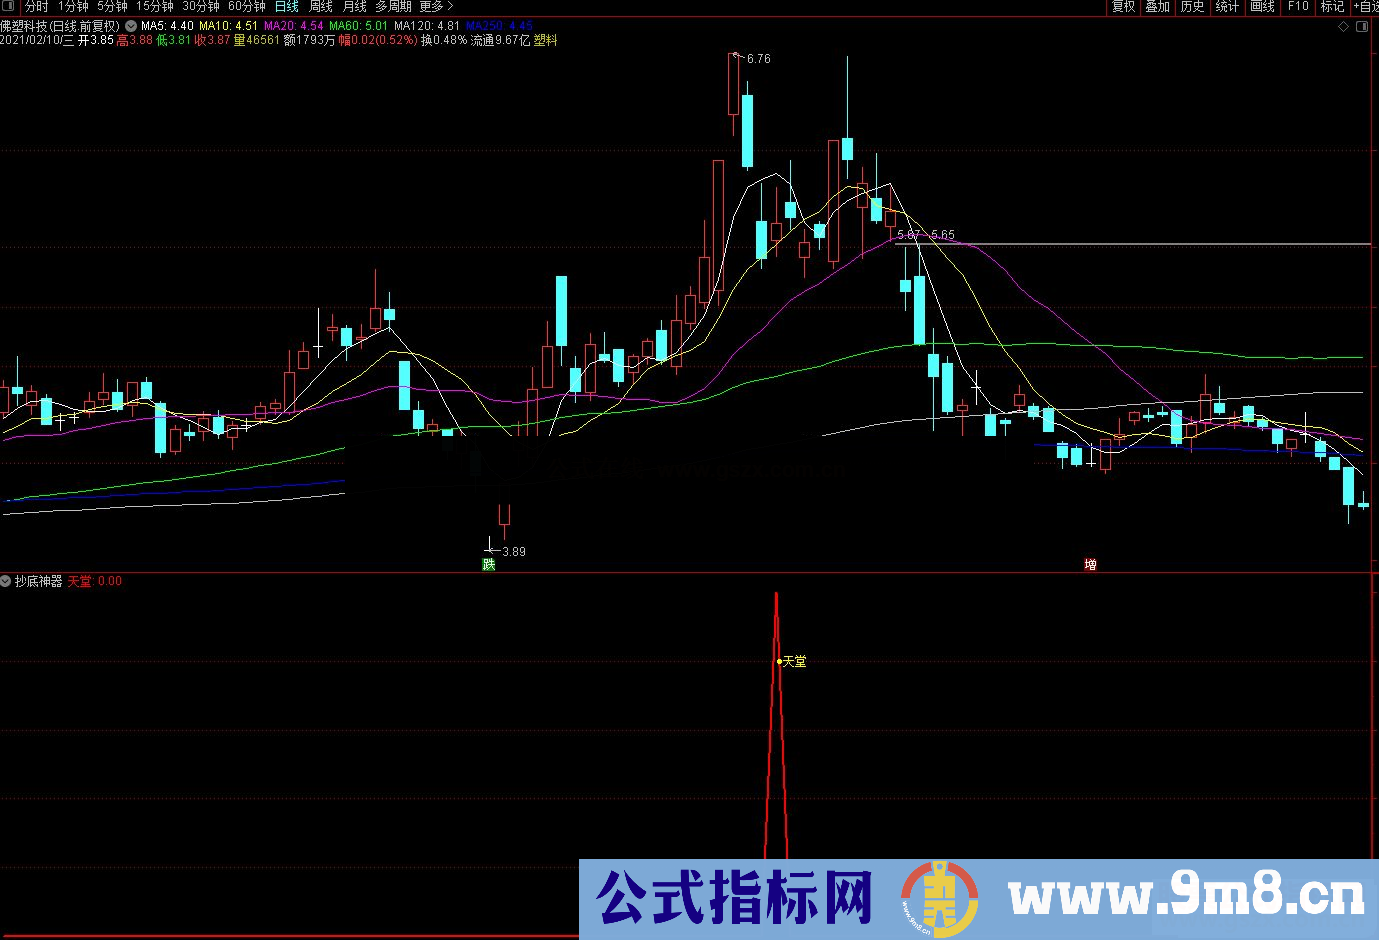Open the 画线 drawing tools button
The width and height of the screenshot is (1379, 940).
point(1263,6)
